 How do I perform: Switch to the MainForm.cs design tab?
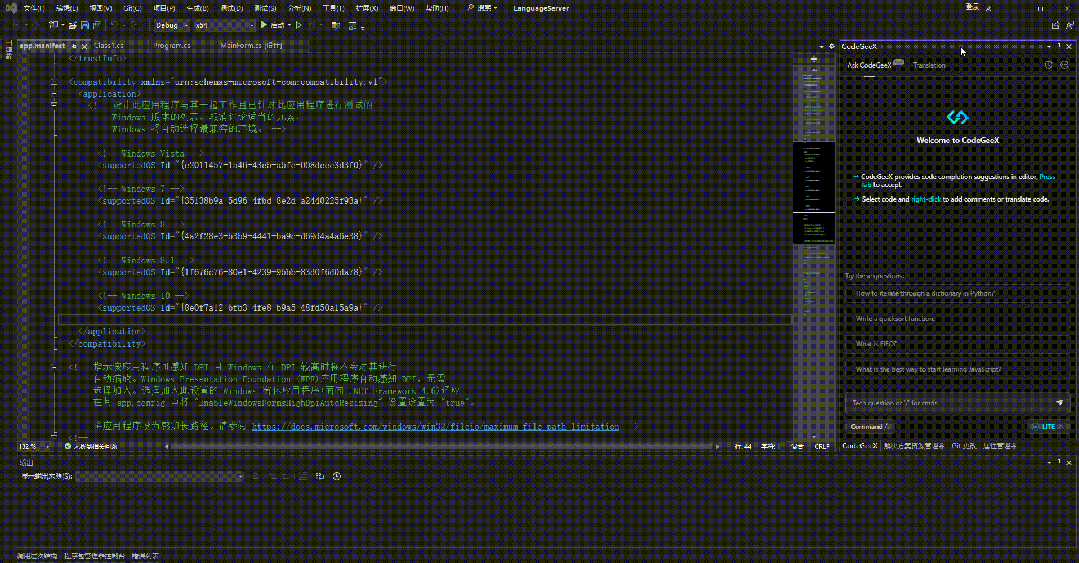point(251,45)
